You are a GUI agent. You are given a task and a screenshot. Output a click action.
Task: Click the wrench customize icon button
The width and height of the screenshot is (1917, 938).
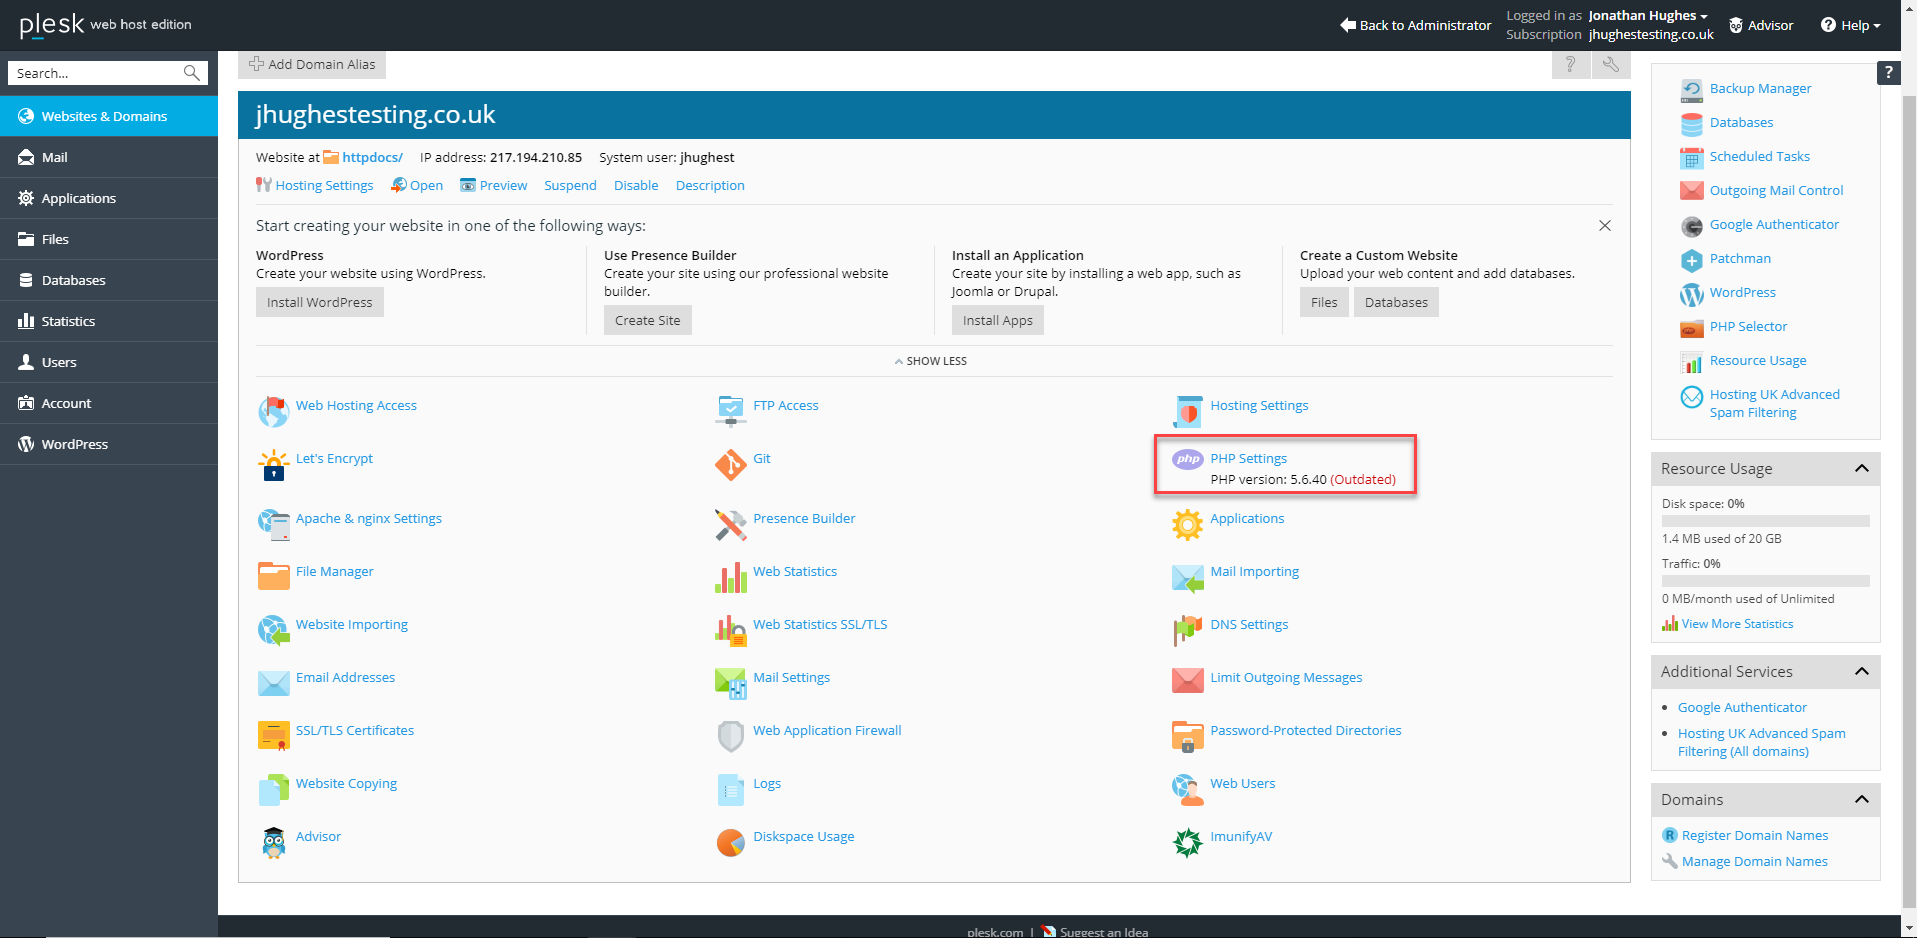pyautogui.click(x=1611, y=64)
